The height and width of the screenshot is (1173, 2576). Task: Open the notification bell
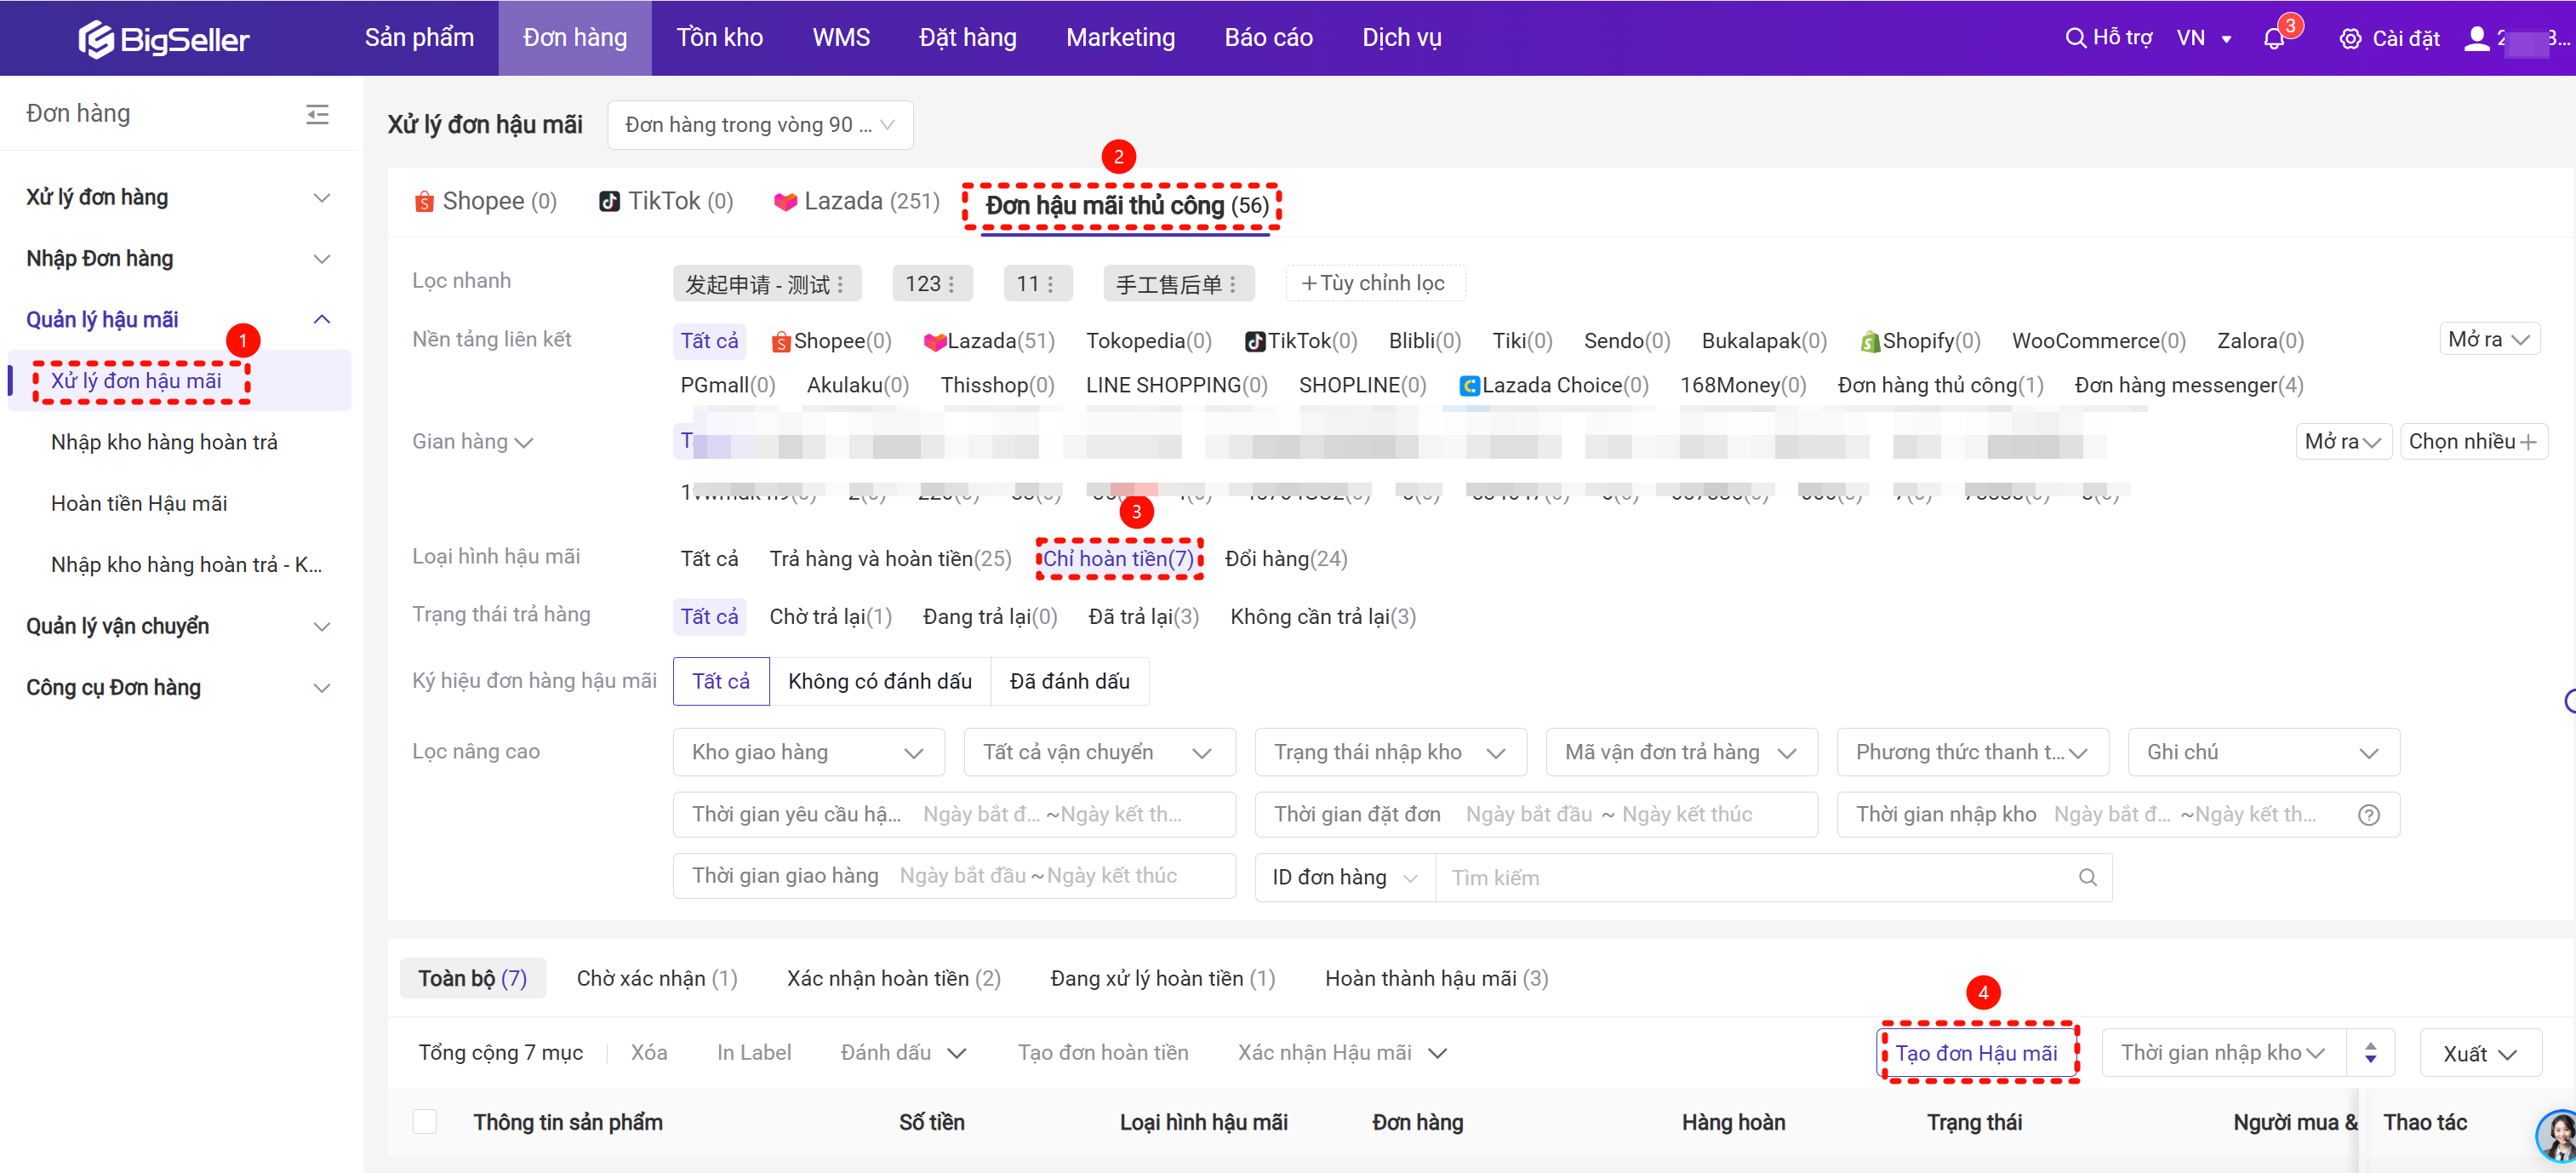click(x=2273, y=39)
